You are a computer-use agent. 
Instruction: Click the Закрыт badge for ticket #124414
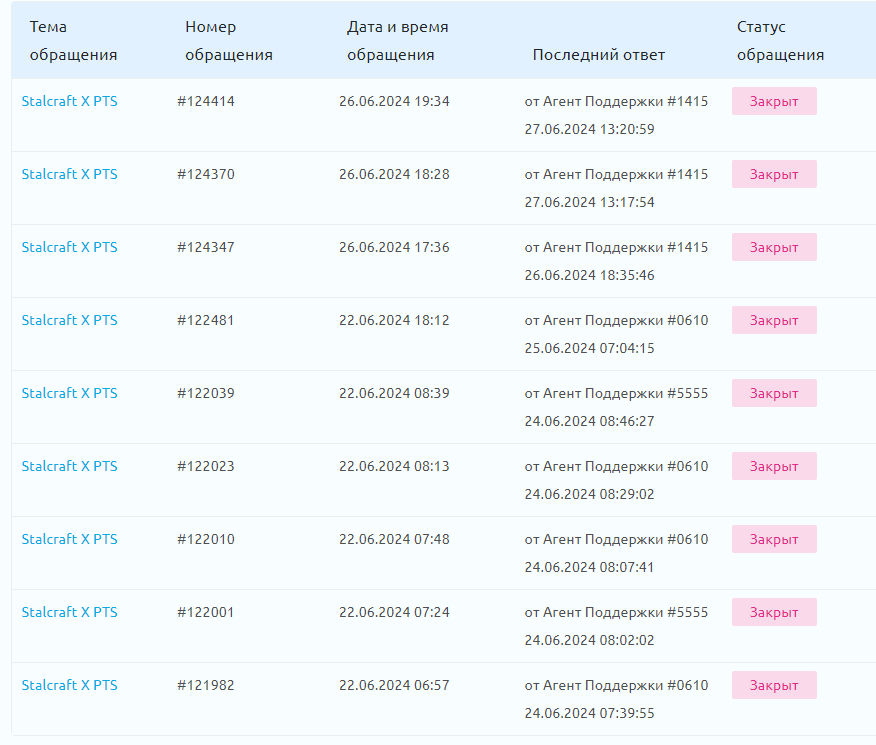pos(774,101)
